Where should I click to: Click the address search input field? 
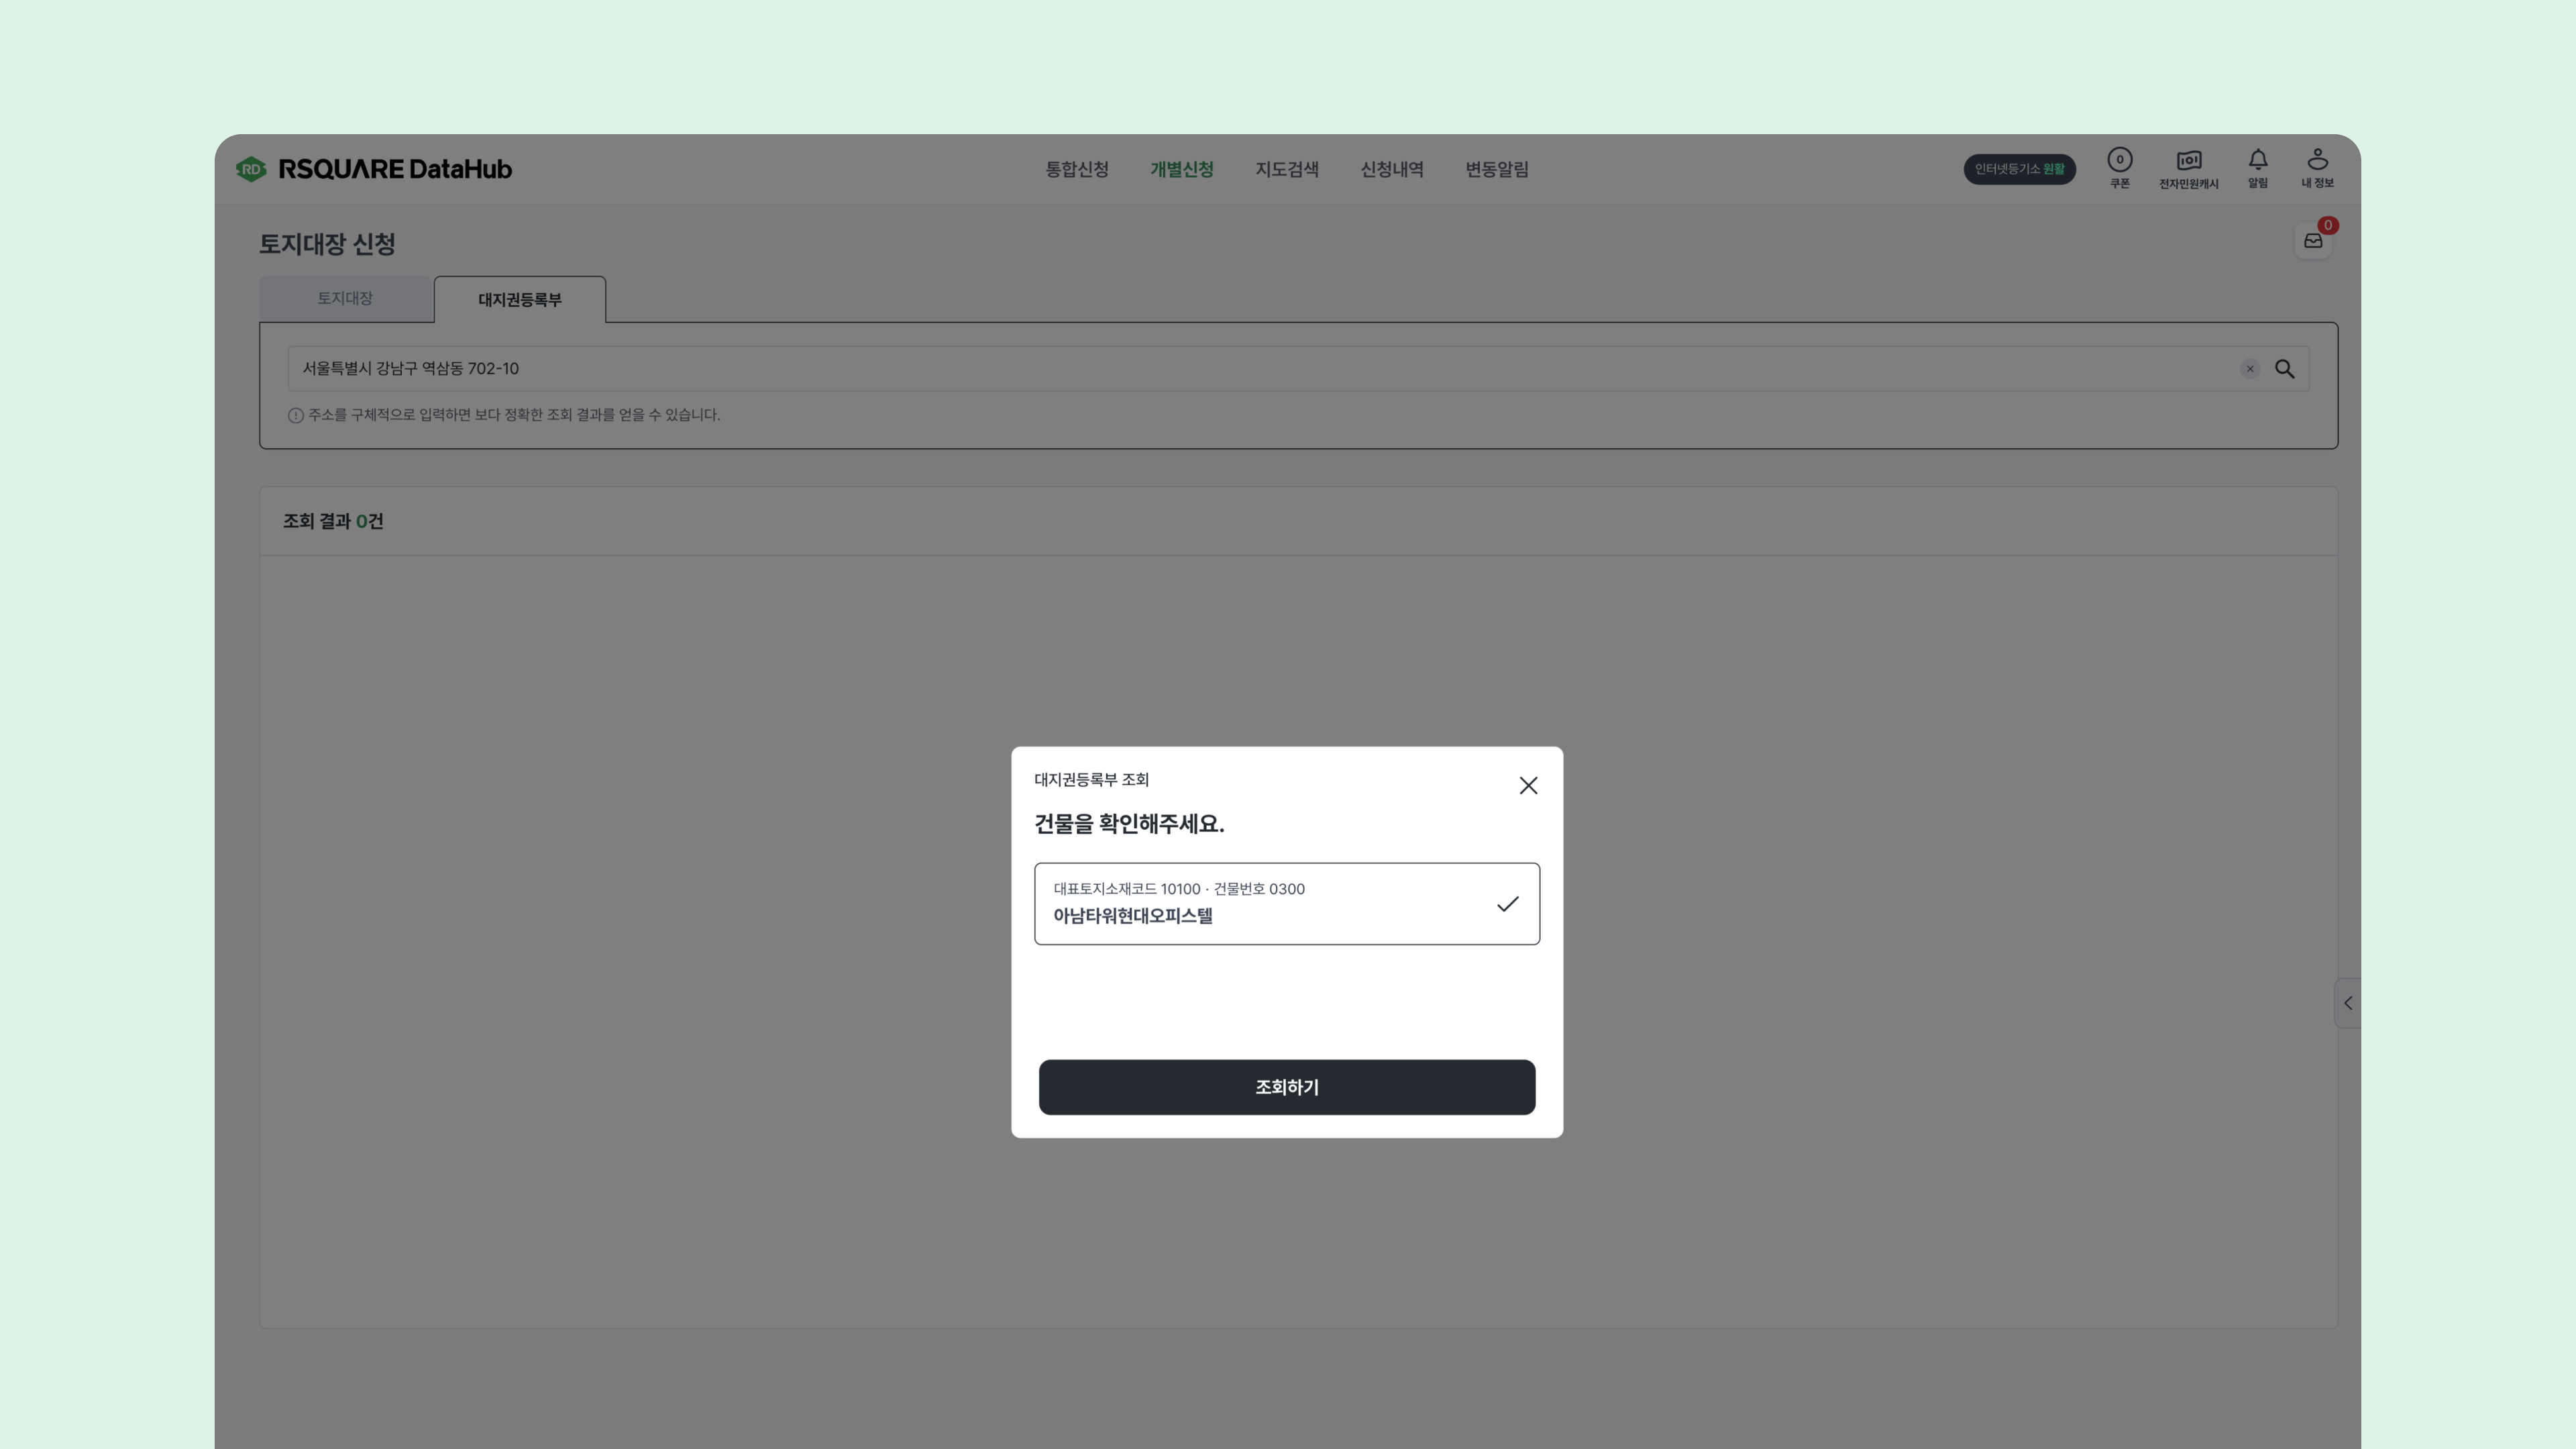pos(1260,369)
